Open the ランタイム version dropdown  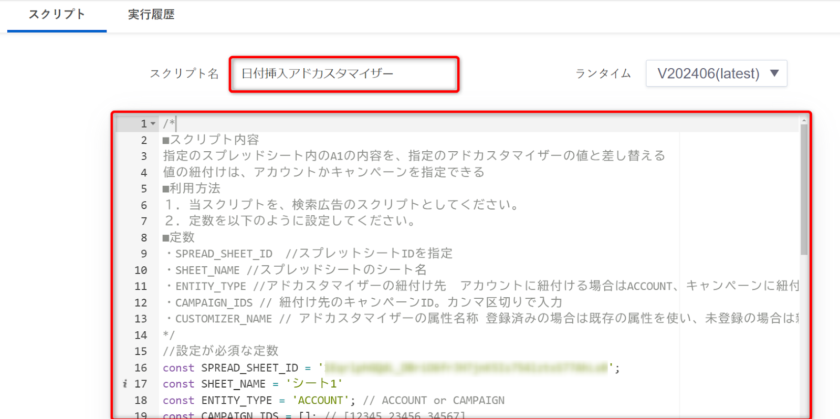[x=716, y=73]
